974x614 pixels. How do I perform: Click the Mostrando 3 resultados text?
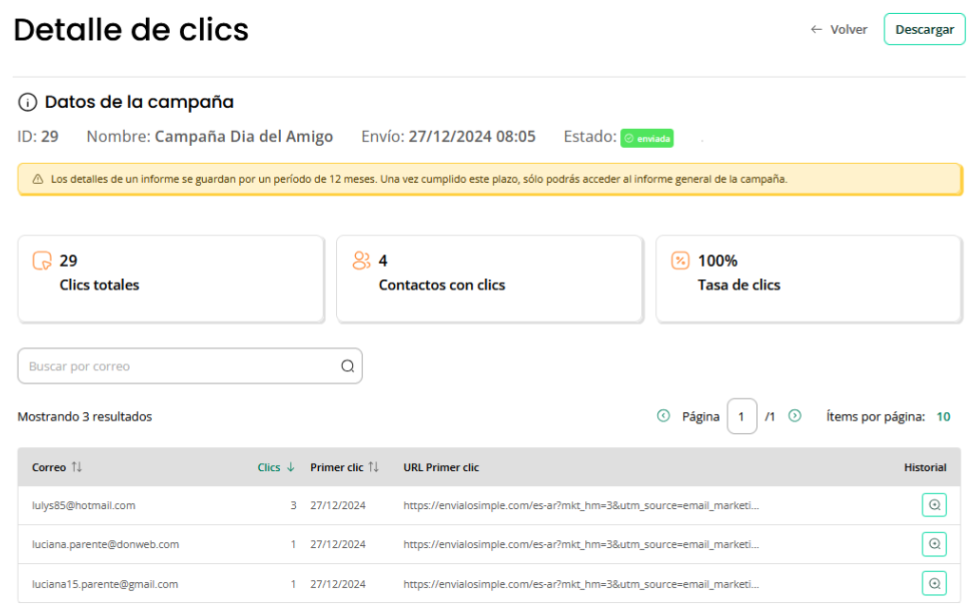(84, 416)
